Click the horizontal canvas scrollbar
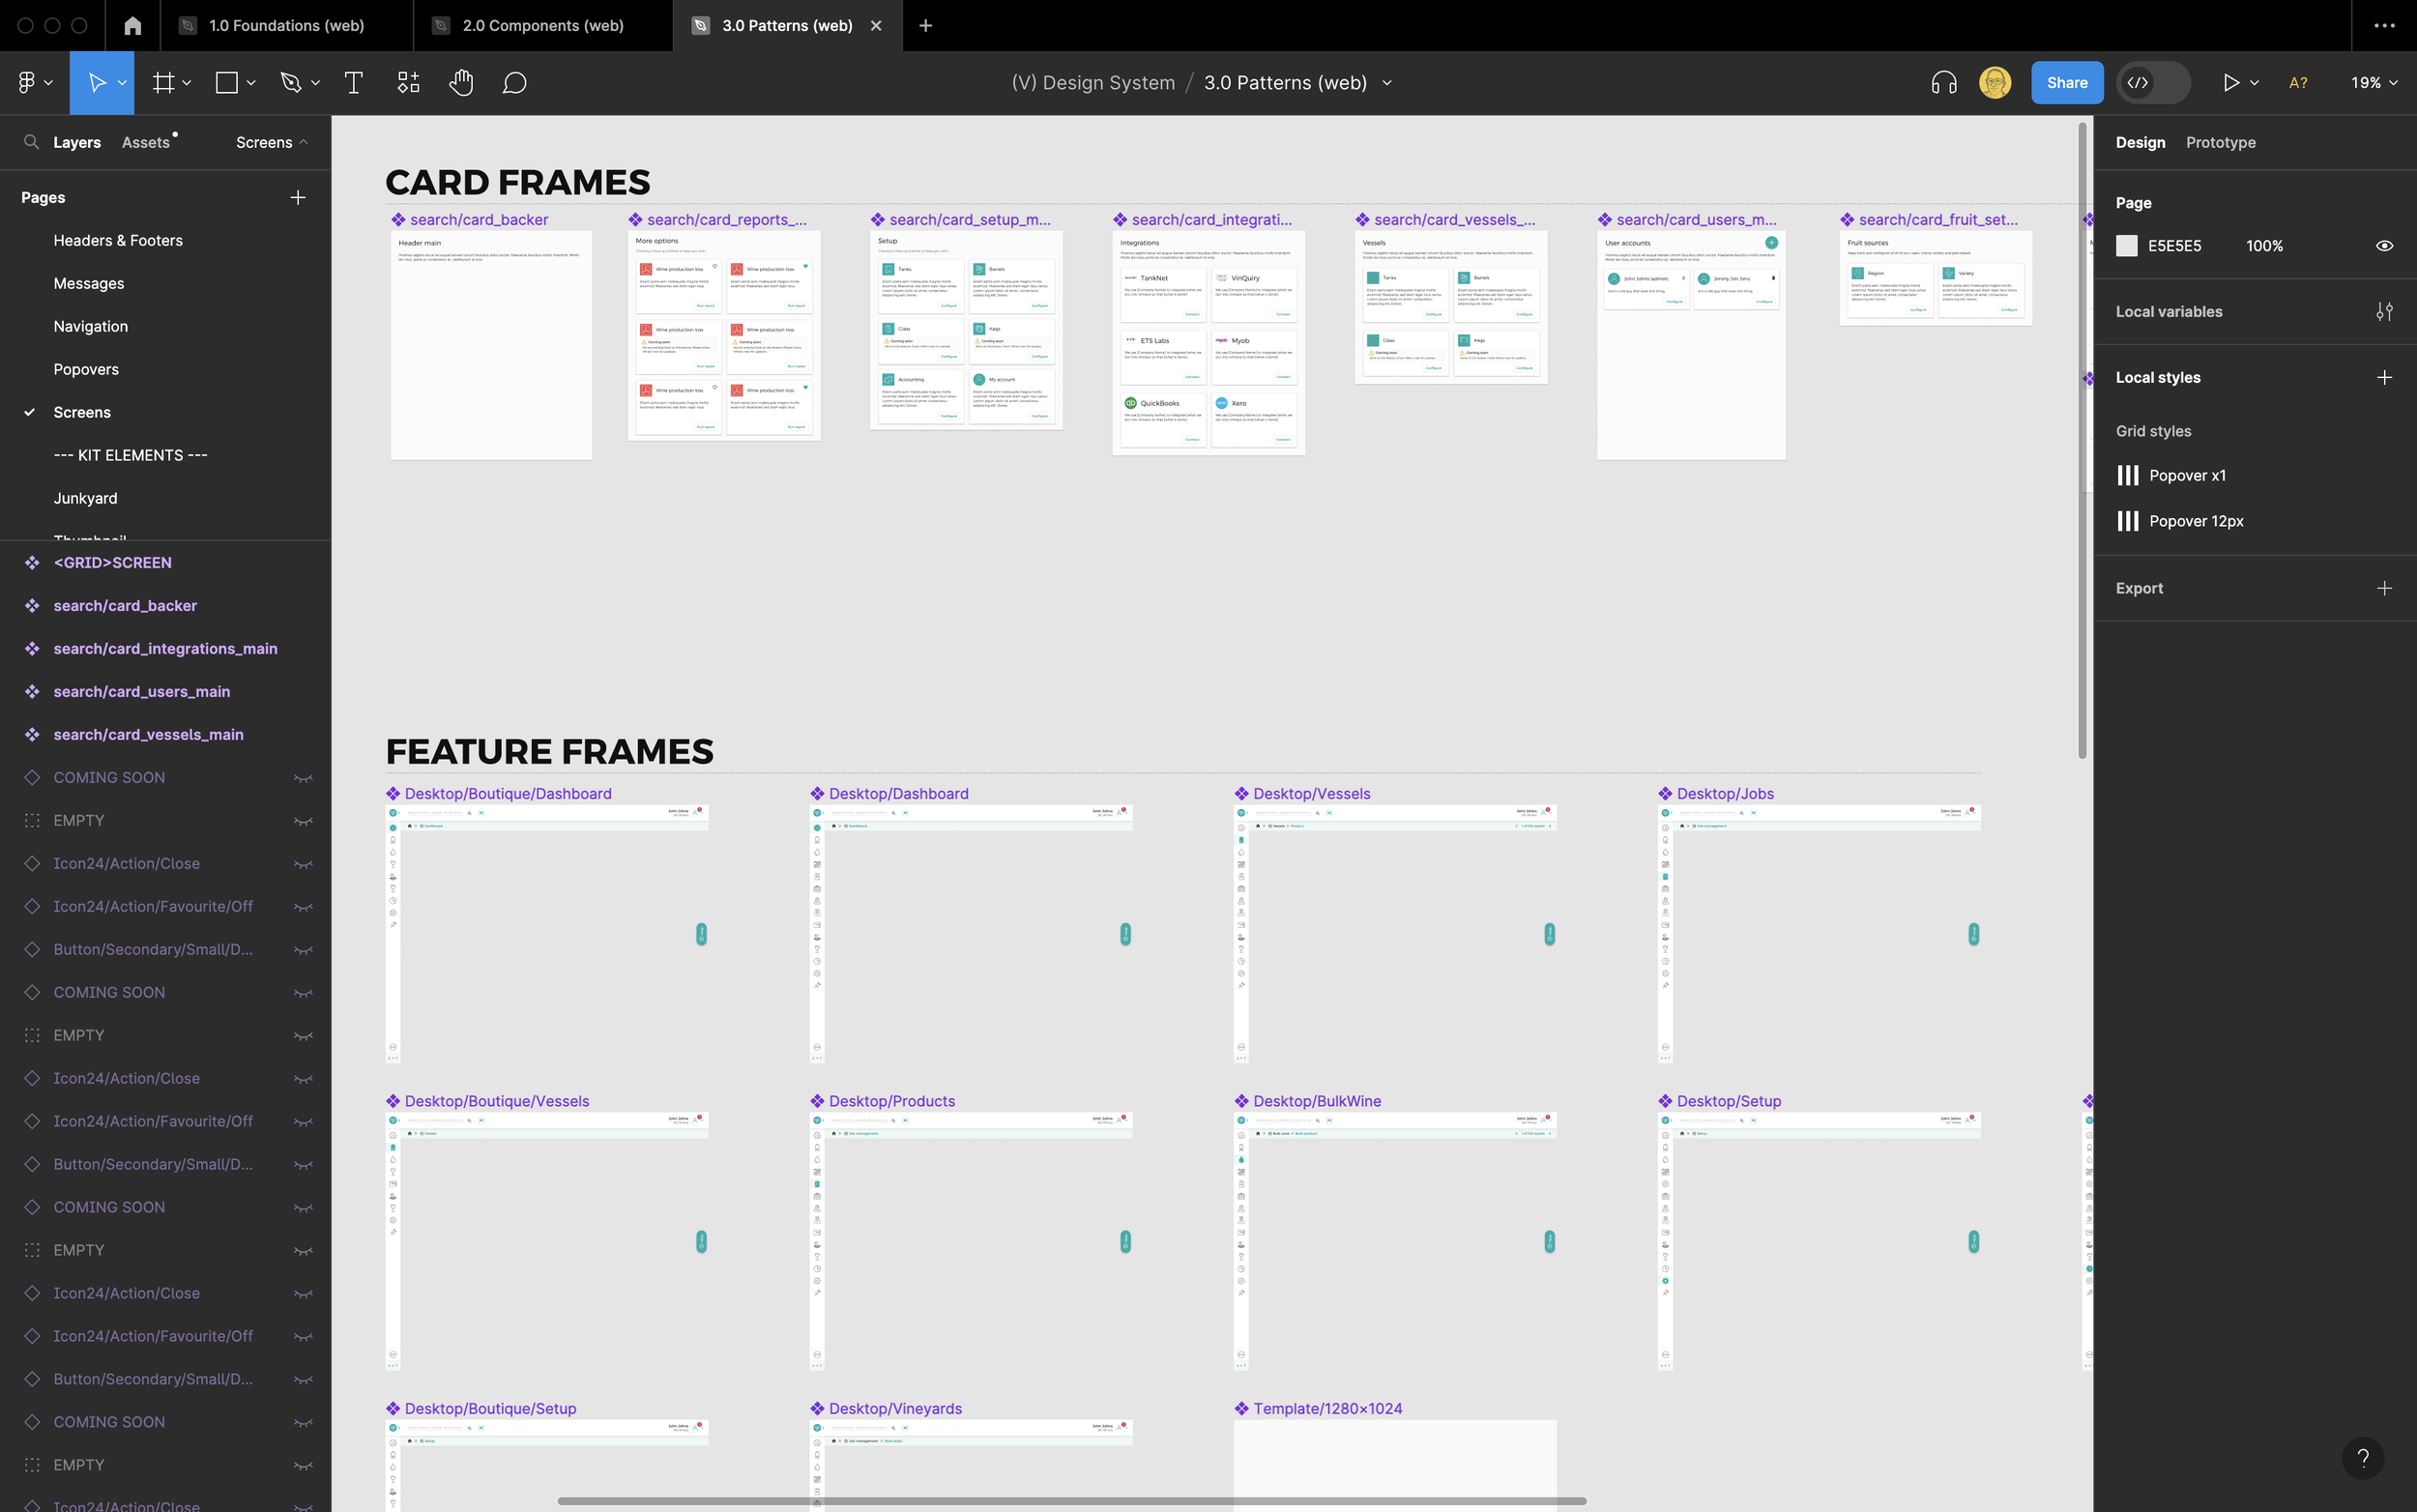This screenshot has height=1512, width=2417. (1071, 1501)
